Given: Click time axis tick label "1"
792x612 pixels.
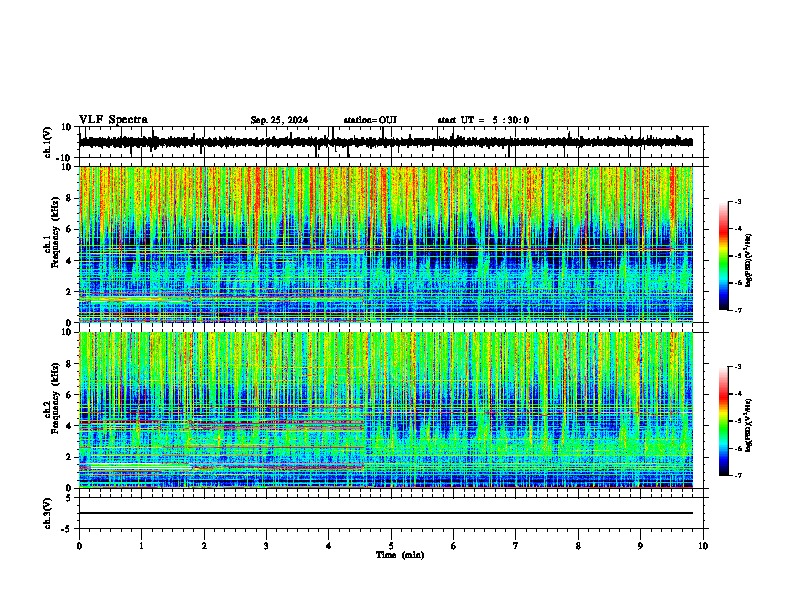Looking at the screenshot, I should [x=141, y=546].
